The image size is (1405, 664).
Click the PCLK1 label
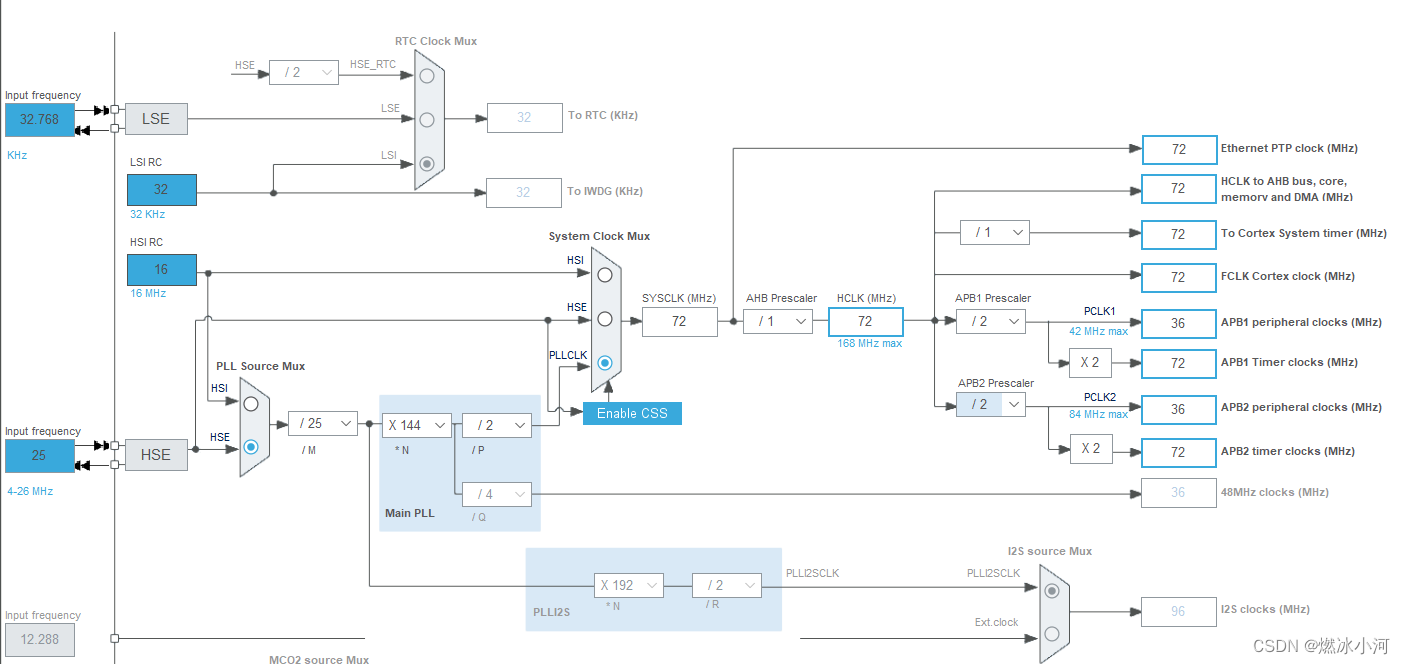1100,312
